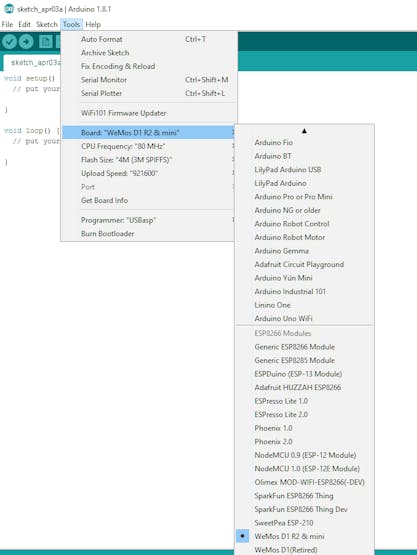Expand the CPU Frequency 80 MHz submenu

click(x=148, y=146)
